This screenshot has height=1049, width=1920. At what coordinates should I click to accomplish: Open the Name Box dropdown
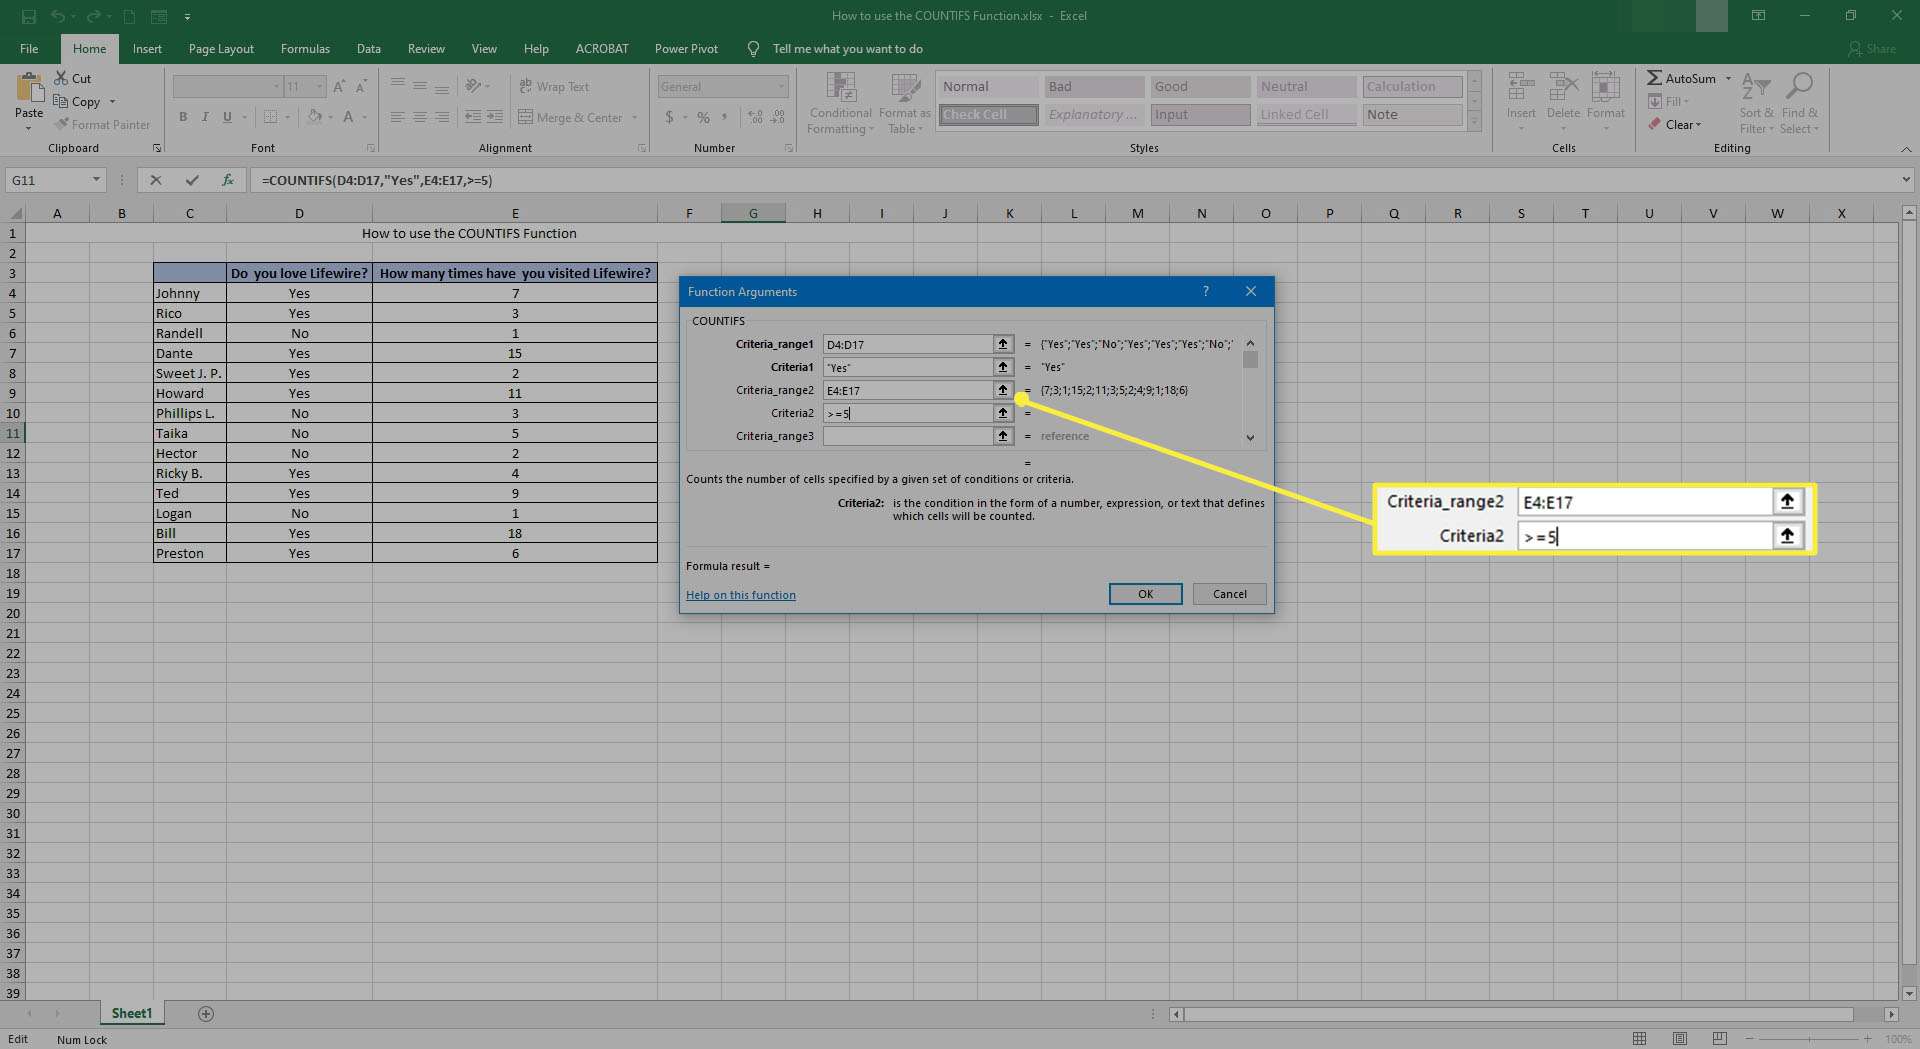[97, 180]
